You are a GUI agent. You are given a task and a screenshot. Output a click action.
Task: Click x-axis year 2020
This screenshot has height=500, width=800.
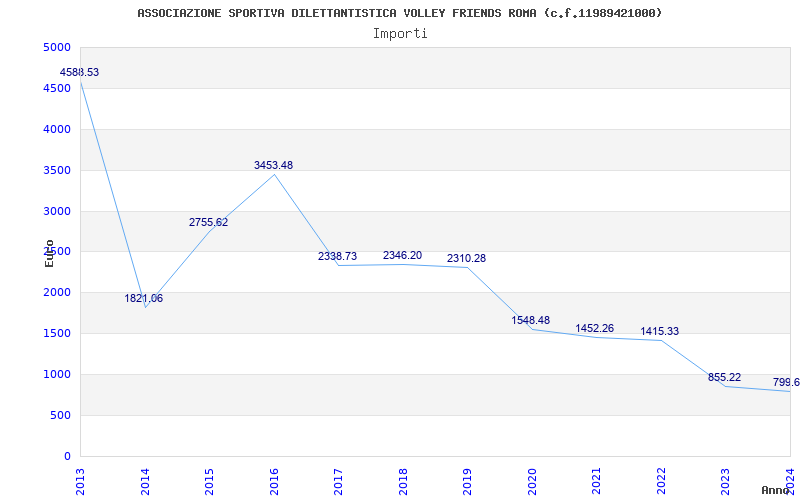point(532,482)
